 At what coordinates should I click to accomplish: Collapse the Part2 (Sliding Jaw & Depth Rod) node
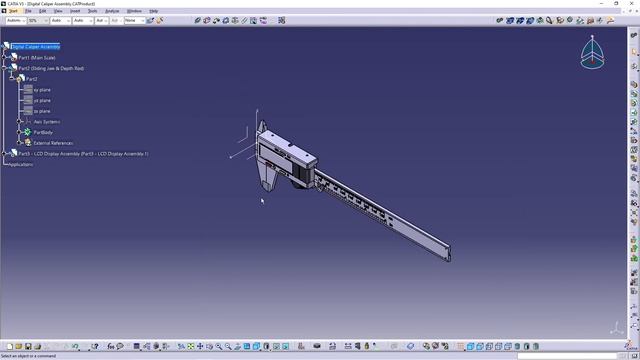pos(4,68)
